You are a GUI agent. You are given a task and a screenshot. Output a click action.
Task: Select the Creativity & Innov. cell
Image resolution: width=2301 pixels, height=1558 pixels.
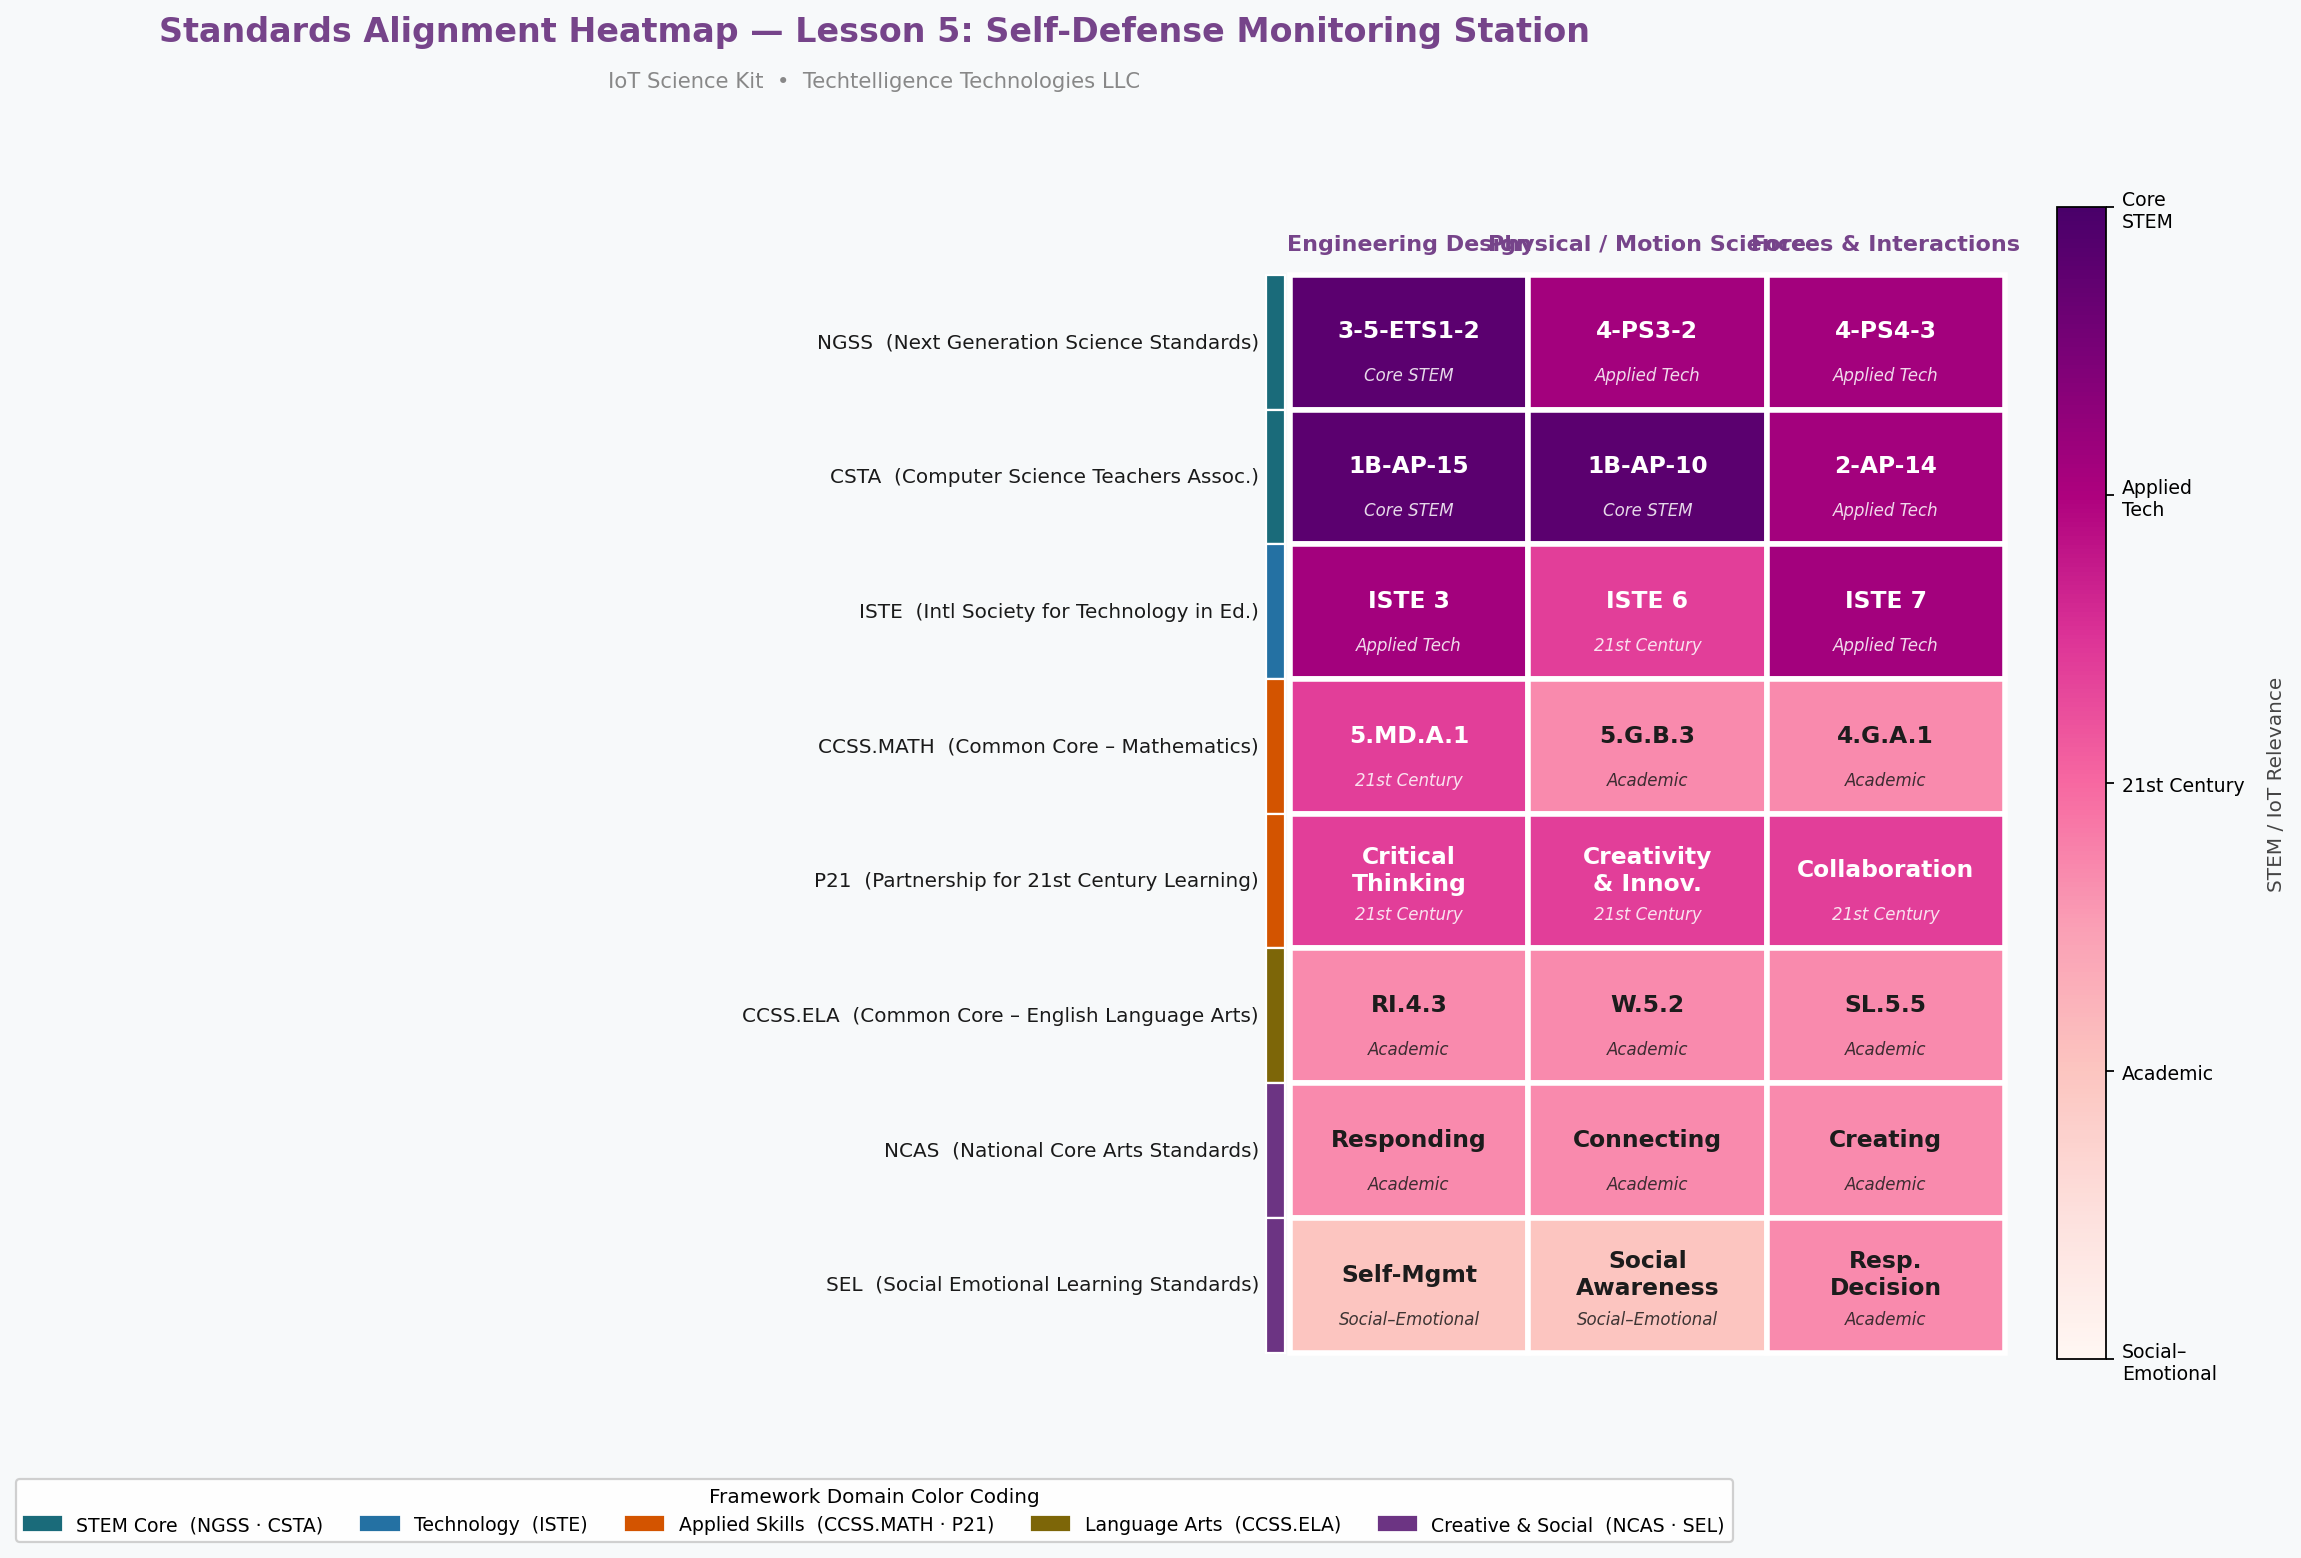[x=1647, y=881]
